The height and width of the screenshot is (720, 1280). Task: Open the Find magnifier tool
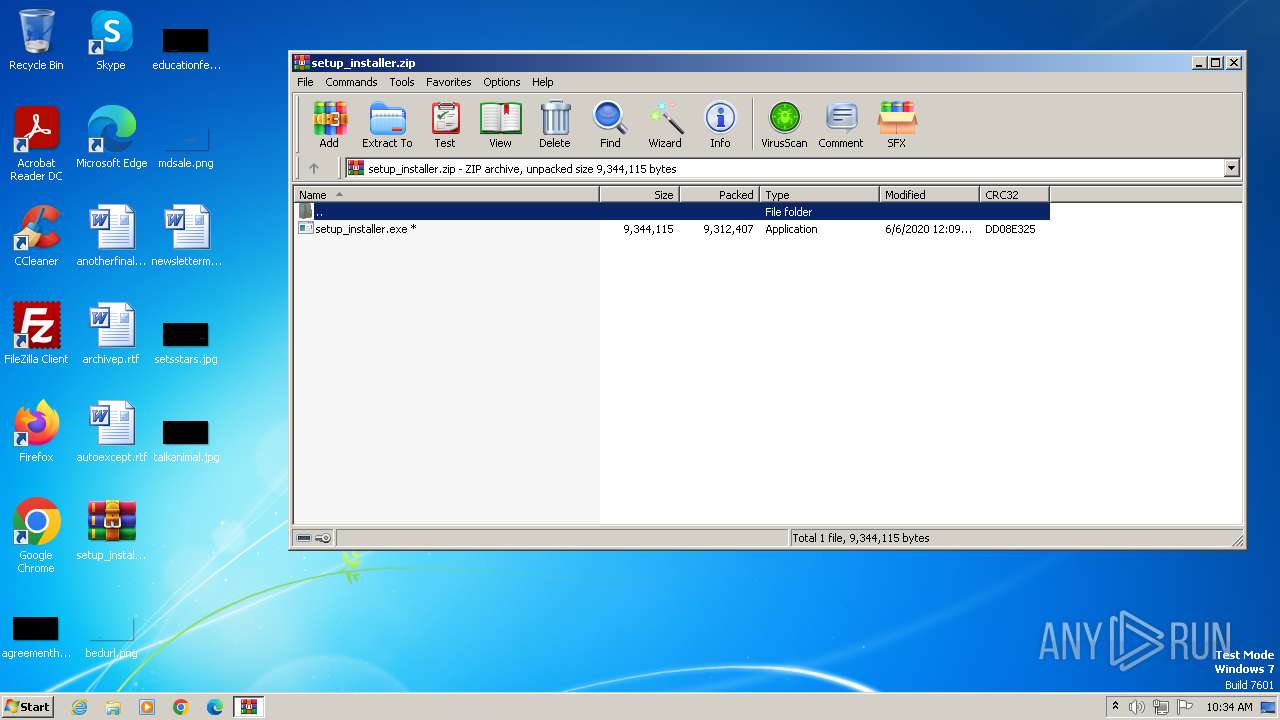[x=610, y=125]
